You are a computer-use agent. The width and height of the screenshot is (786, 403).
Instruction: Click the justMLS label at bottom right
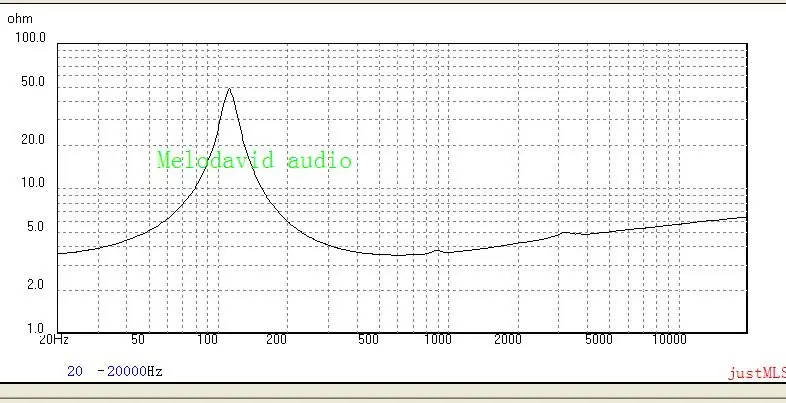tap(756, 373)
